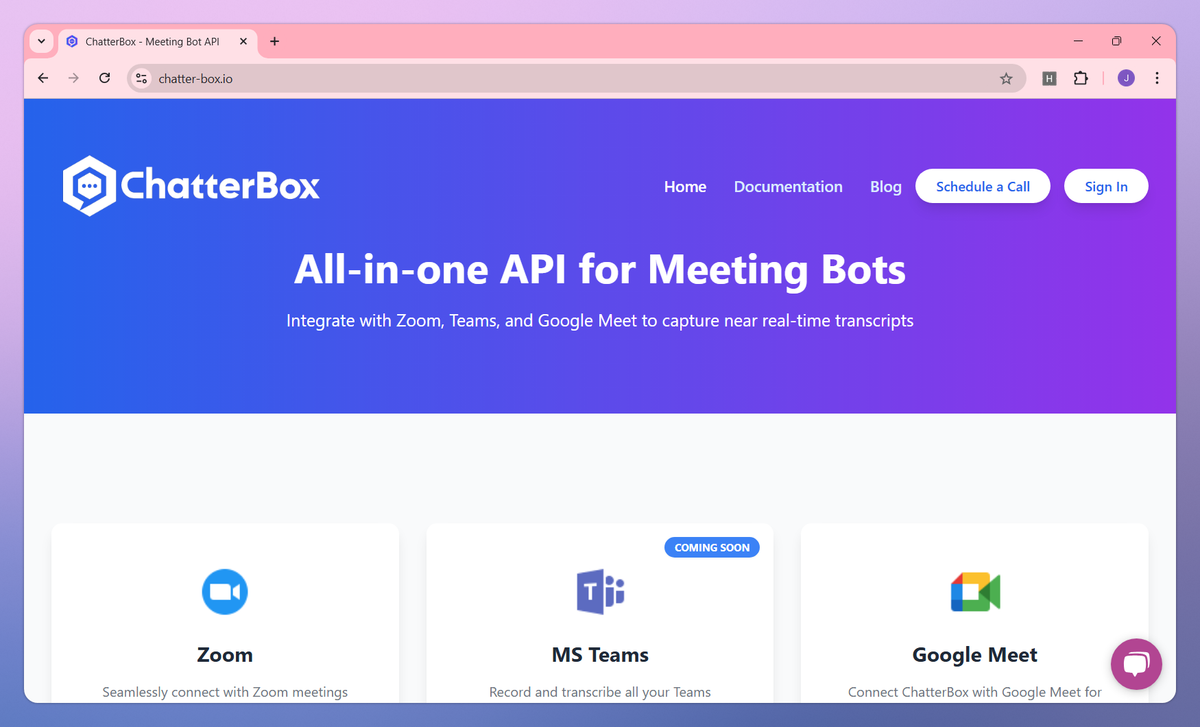Open the chat widget bubble icon

tap(1137, 664)
